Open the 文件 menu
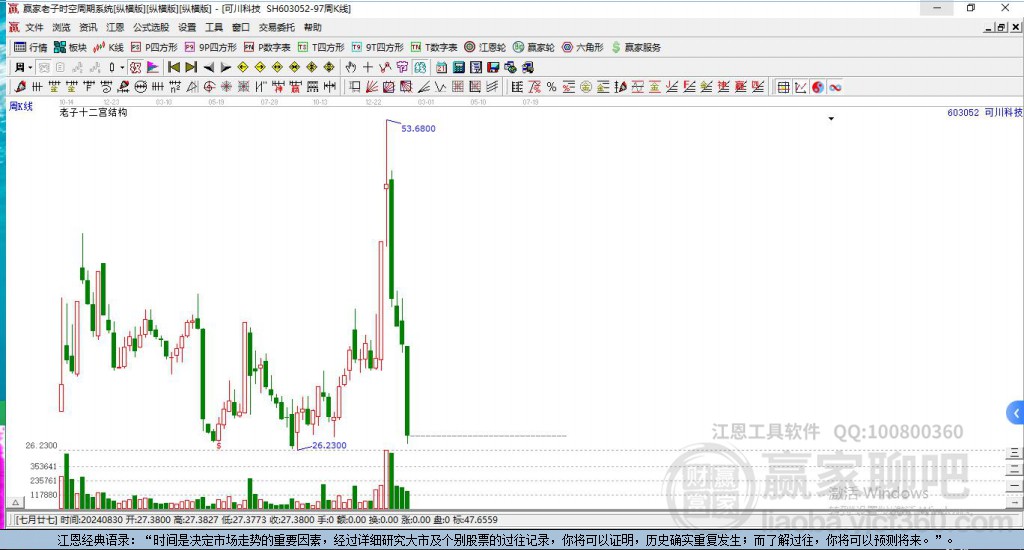 pos(34,27)
